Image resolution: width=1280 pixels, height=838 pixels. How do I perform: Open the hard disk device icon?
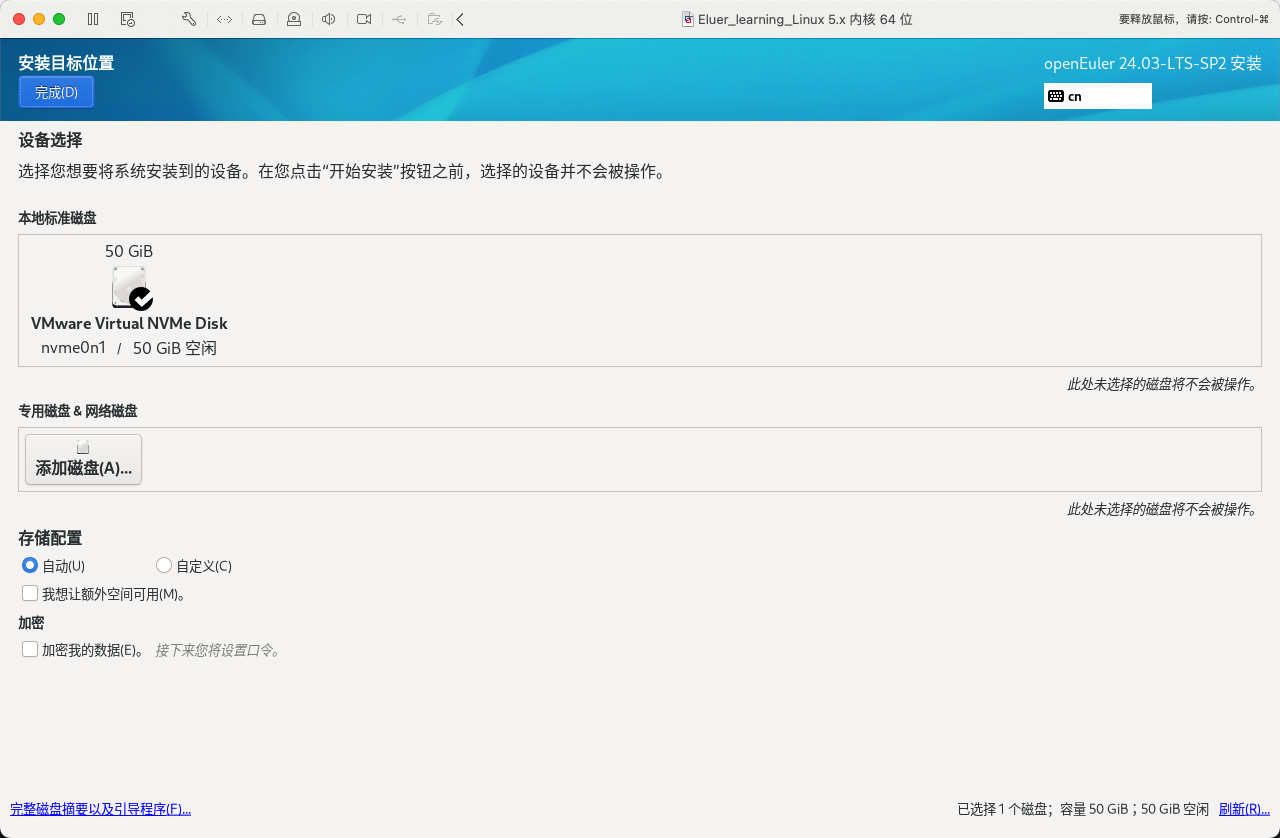pyautogui.click(x=259, y=18)
